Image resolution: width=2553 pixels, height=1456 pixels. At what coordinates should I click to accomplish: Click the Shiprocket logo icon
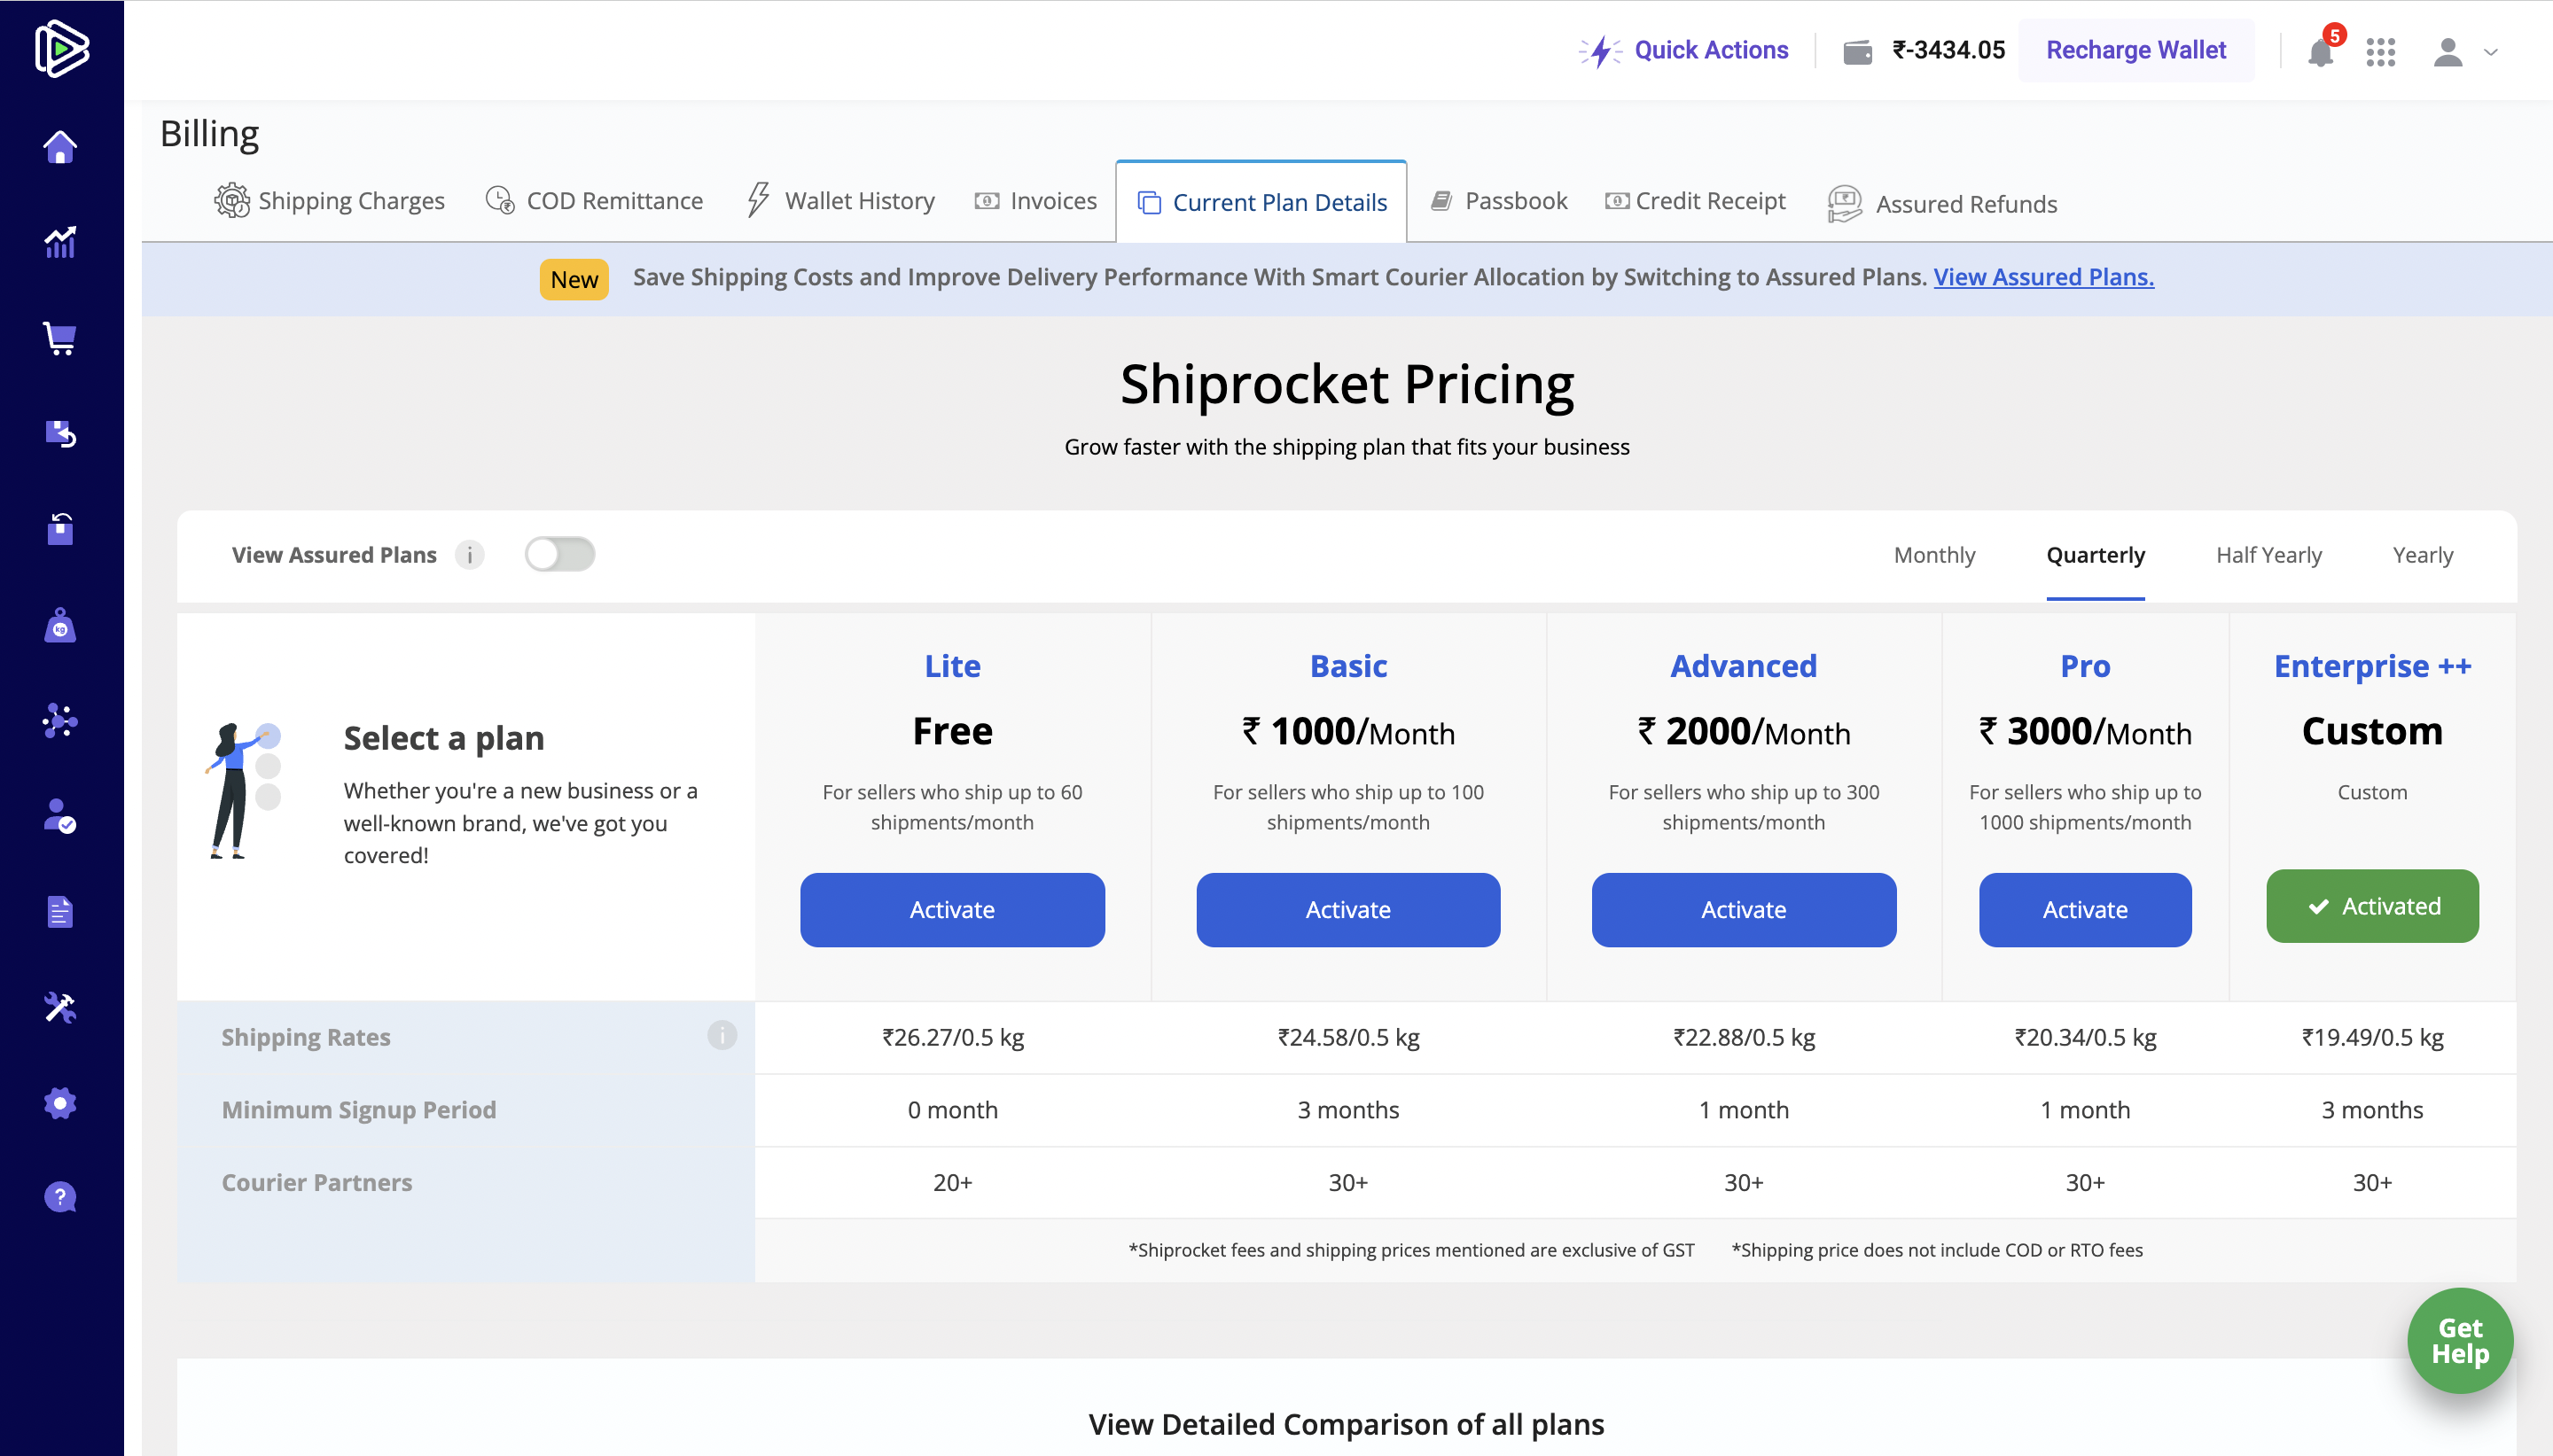click(61, 49)
